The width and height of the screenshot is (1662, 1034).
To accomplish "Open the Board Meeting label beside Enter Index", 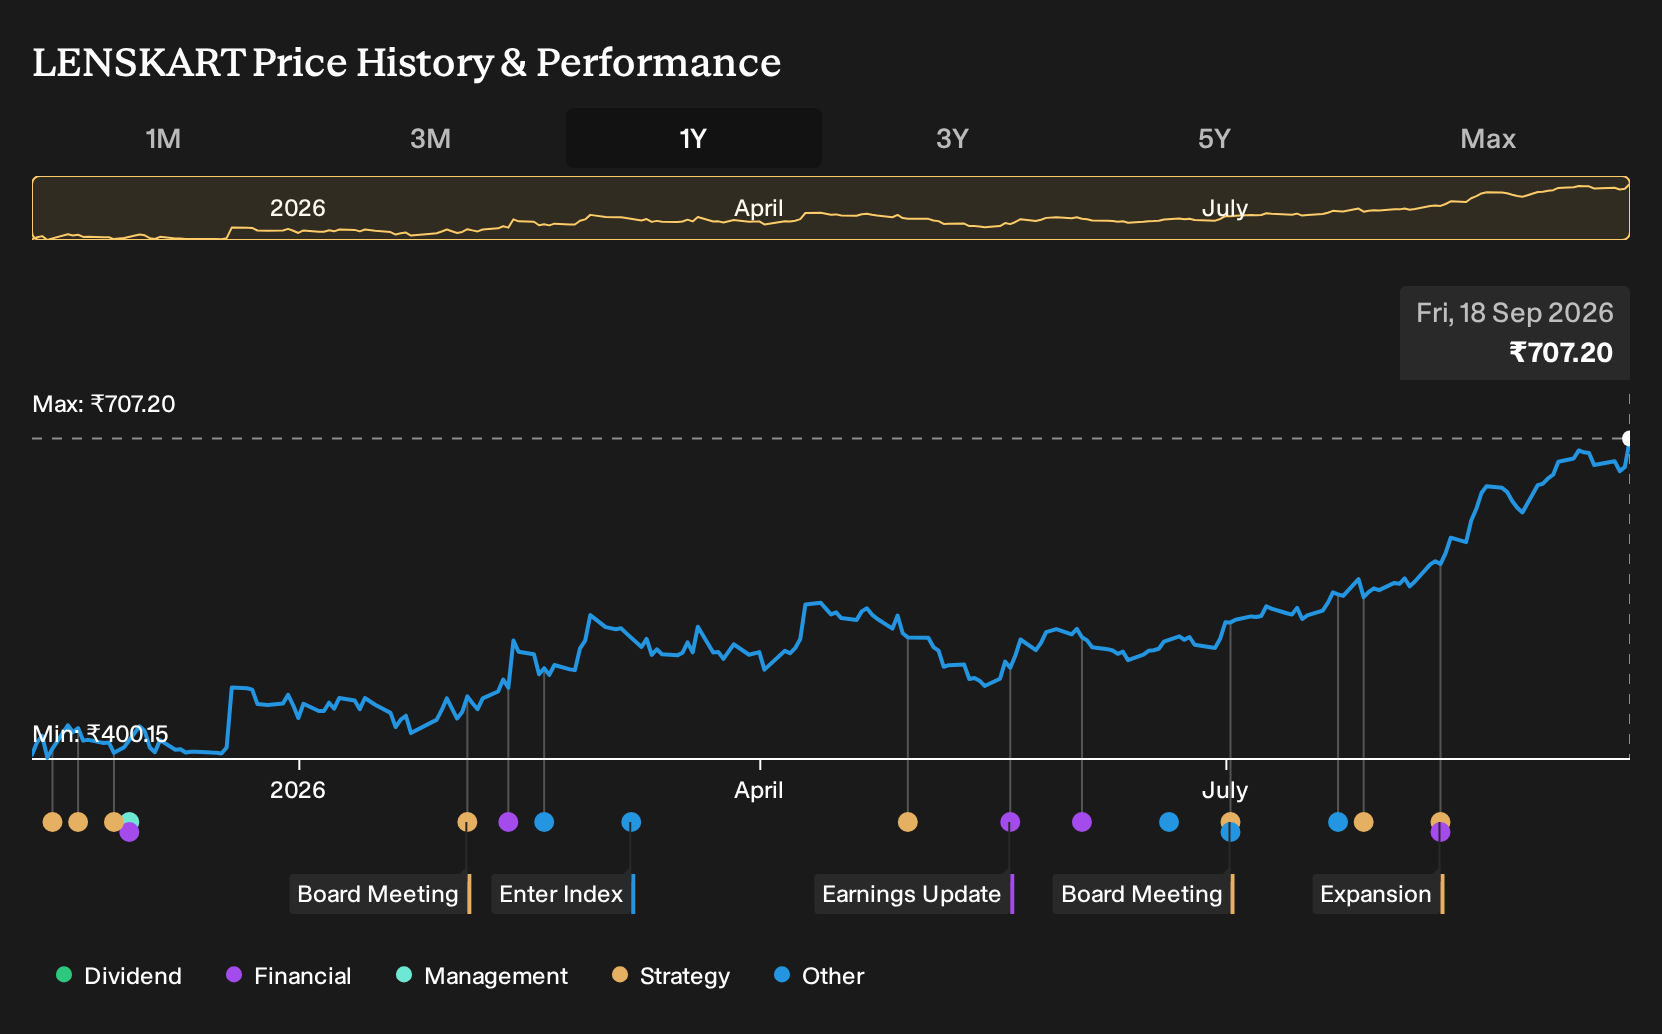I will 381,894.
